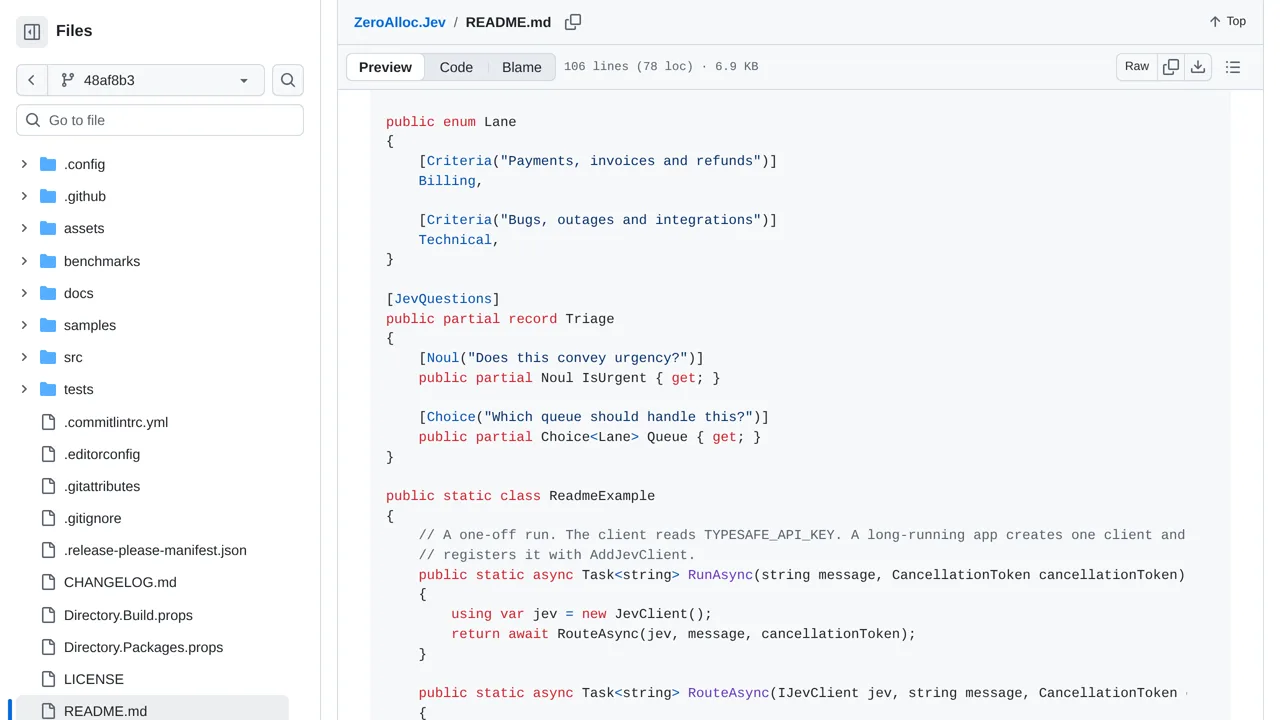The width and height of the screenshot is (1280, 720).
Task: Click the Raw button
Action: 1137,67
